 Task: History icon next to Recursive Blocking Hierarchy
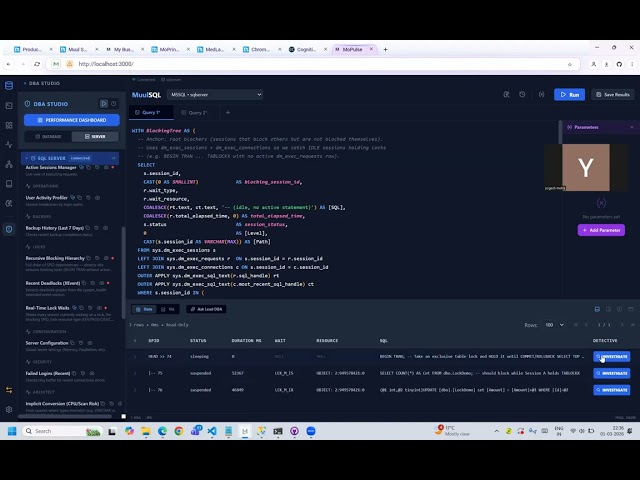[97, 258]
